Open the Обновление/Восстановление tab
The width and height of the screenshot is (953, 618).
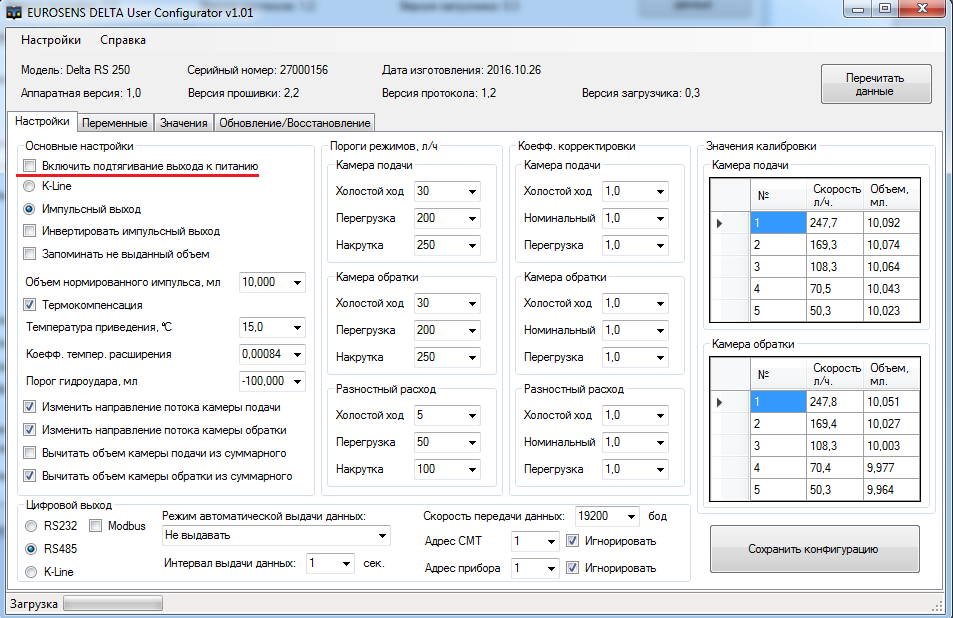point(294,123)
